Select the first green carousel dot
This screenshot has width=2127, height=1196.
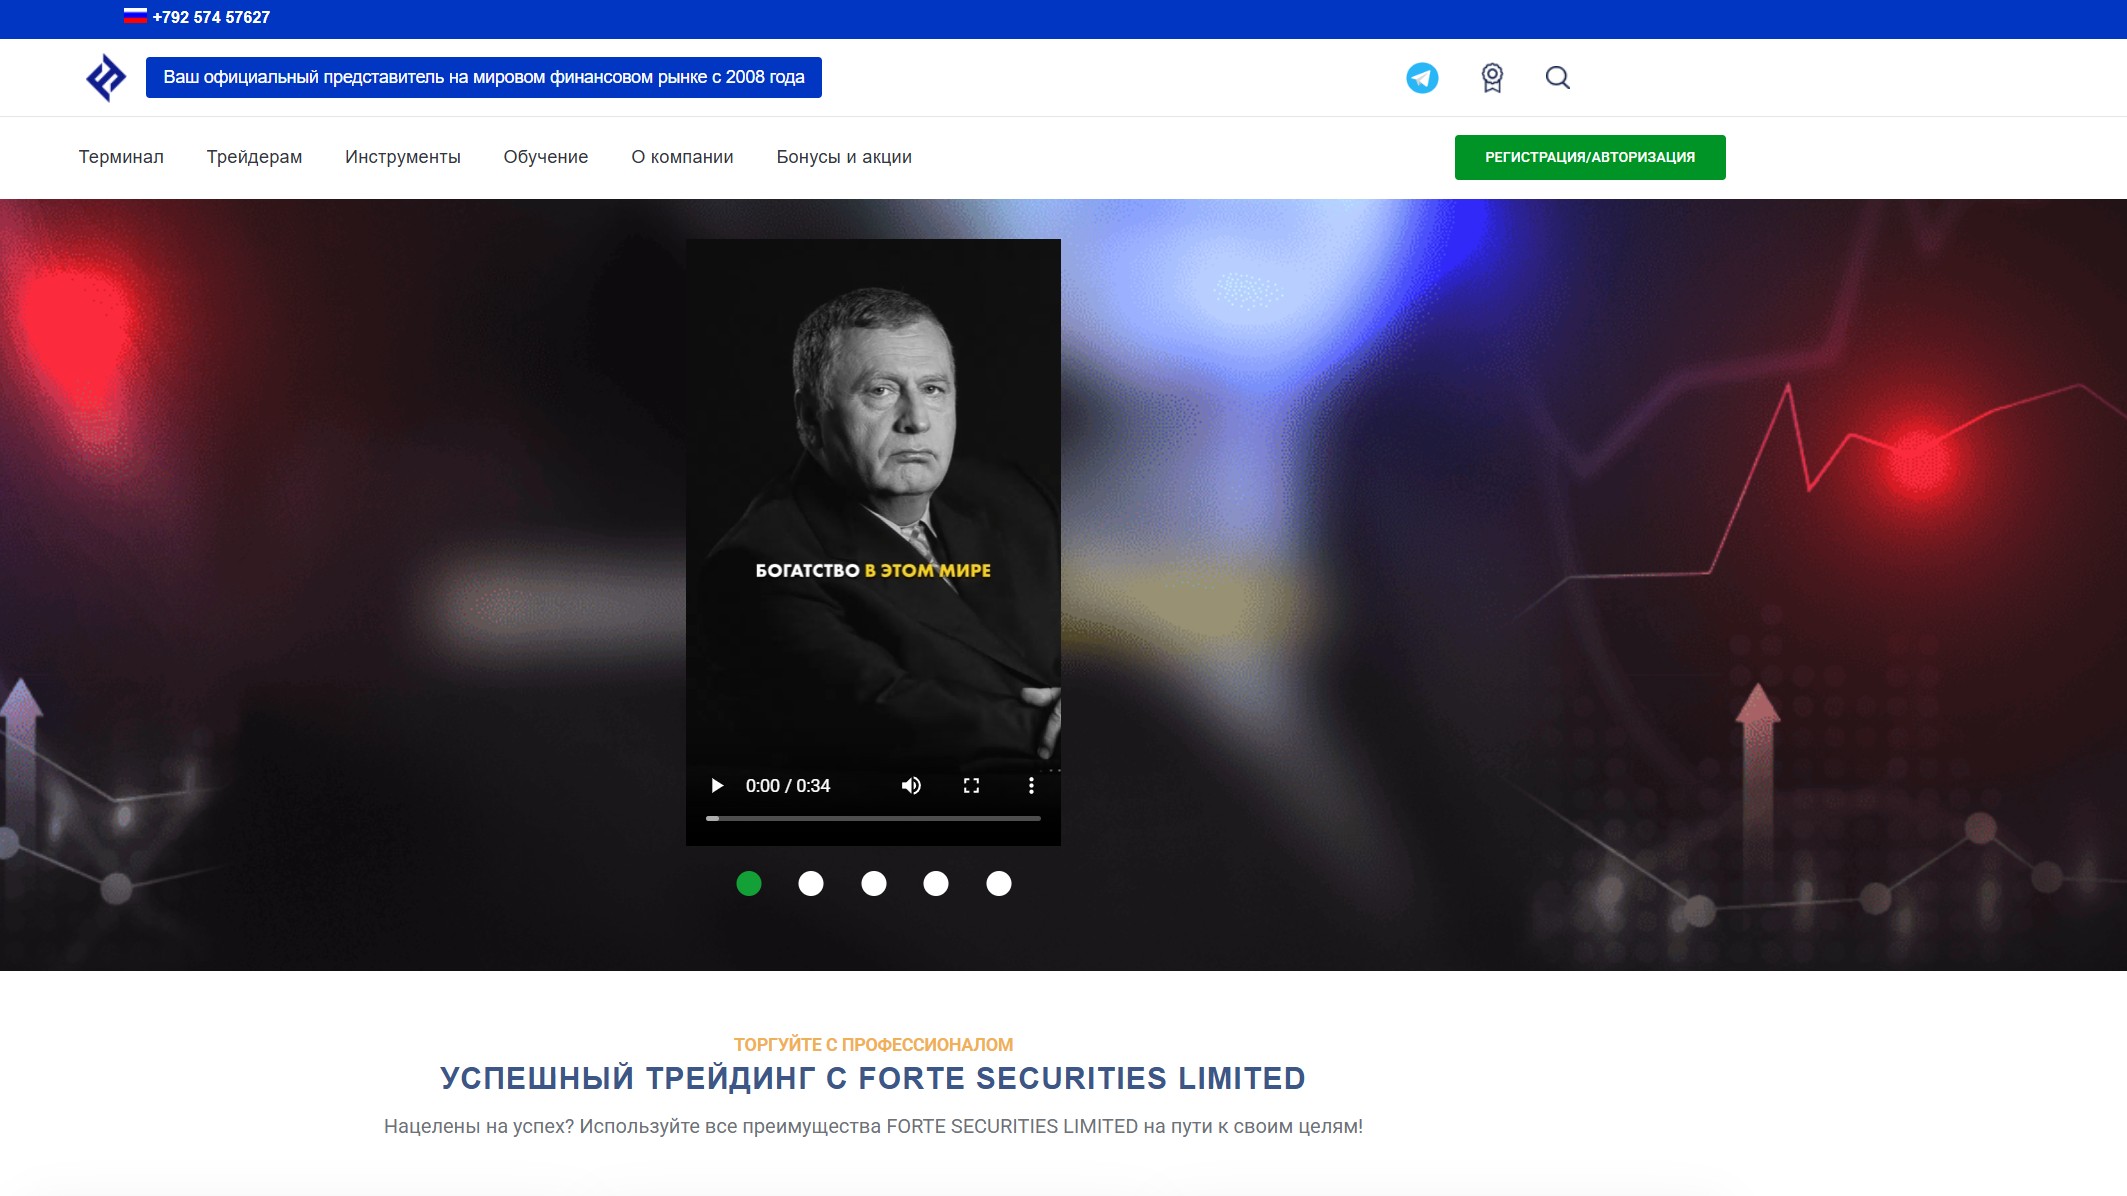coord(749,884)
